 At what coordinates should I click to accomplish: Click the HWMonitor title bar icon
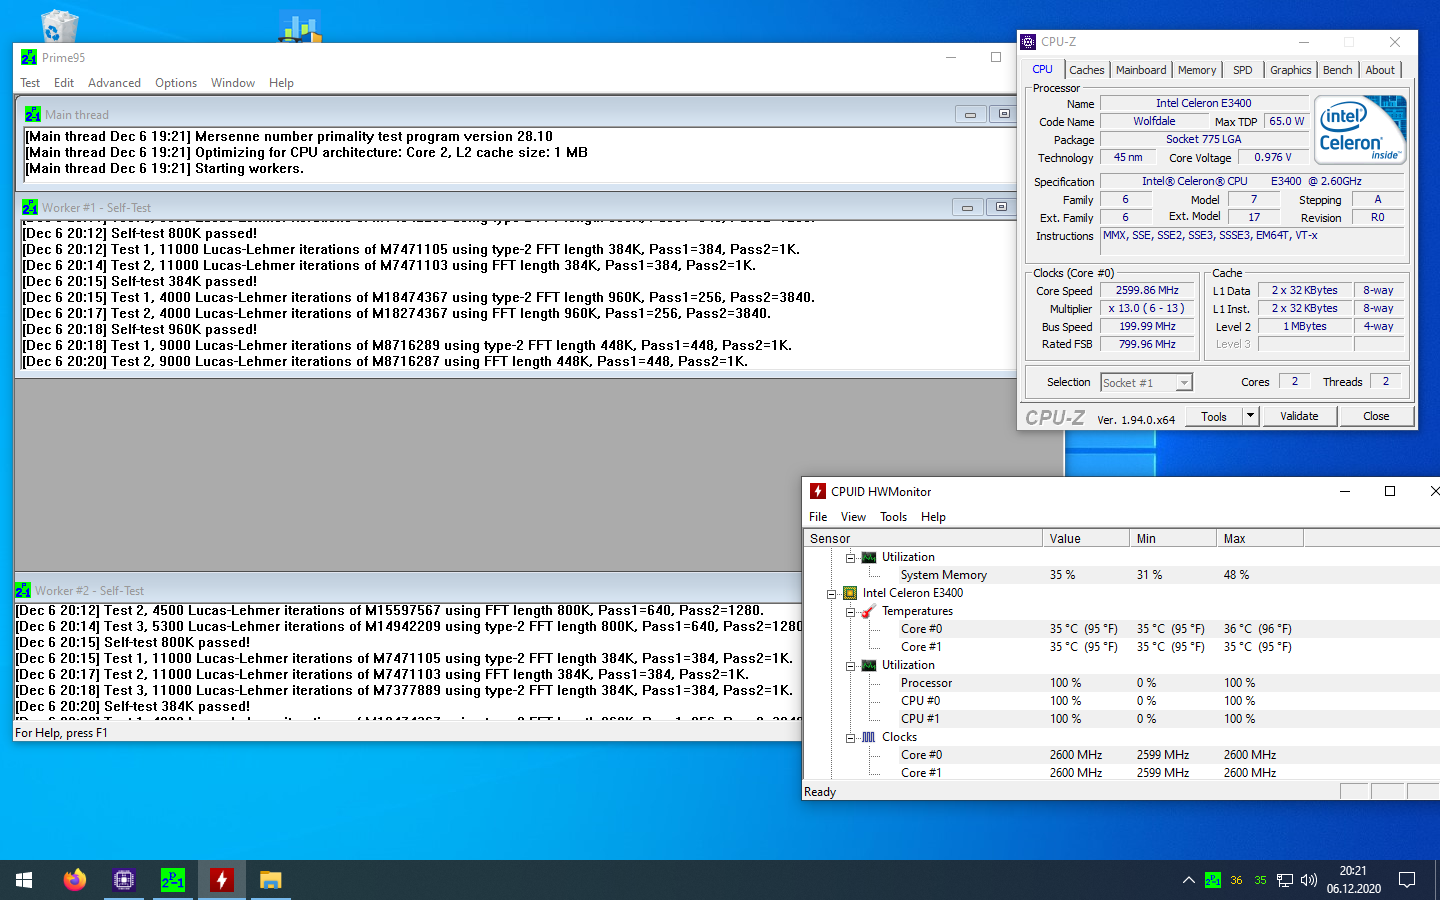(818, 491)
